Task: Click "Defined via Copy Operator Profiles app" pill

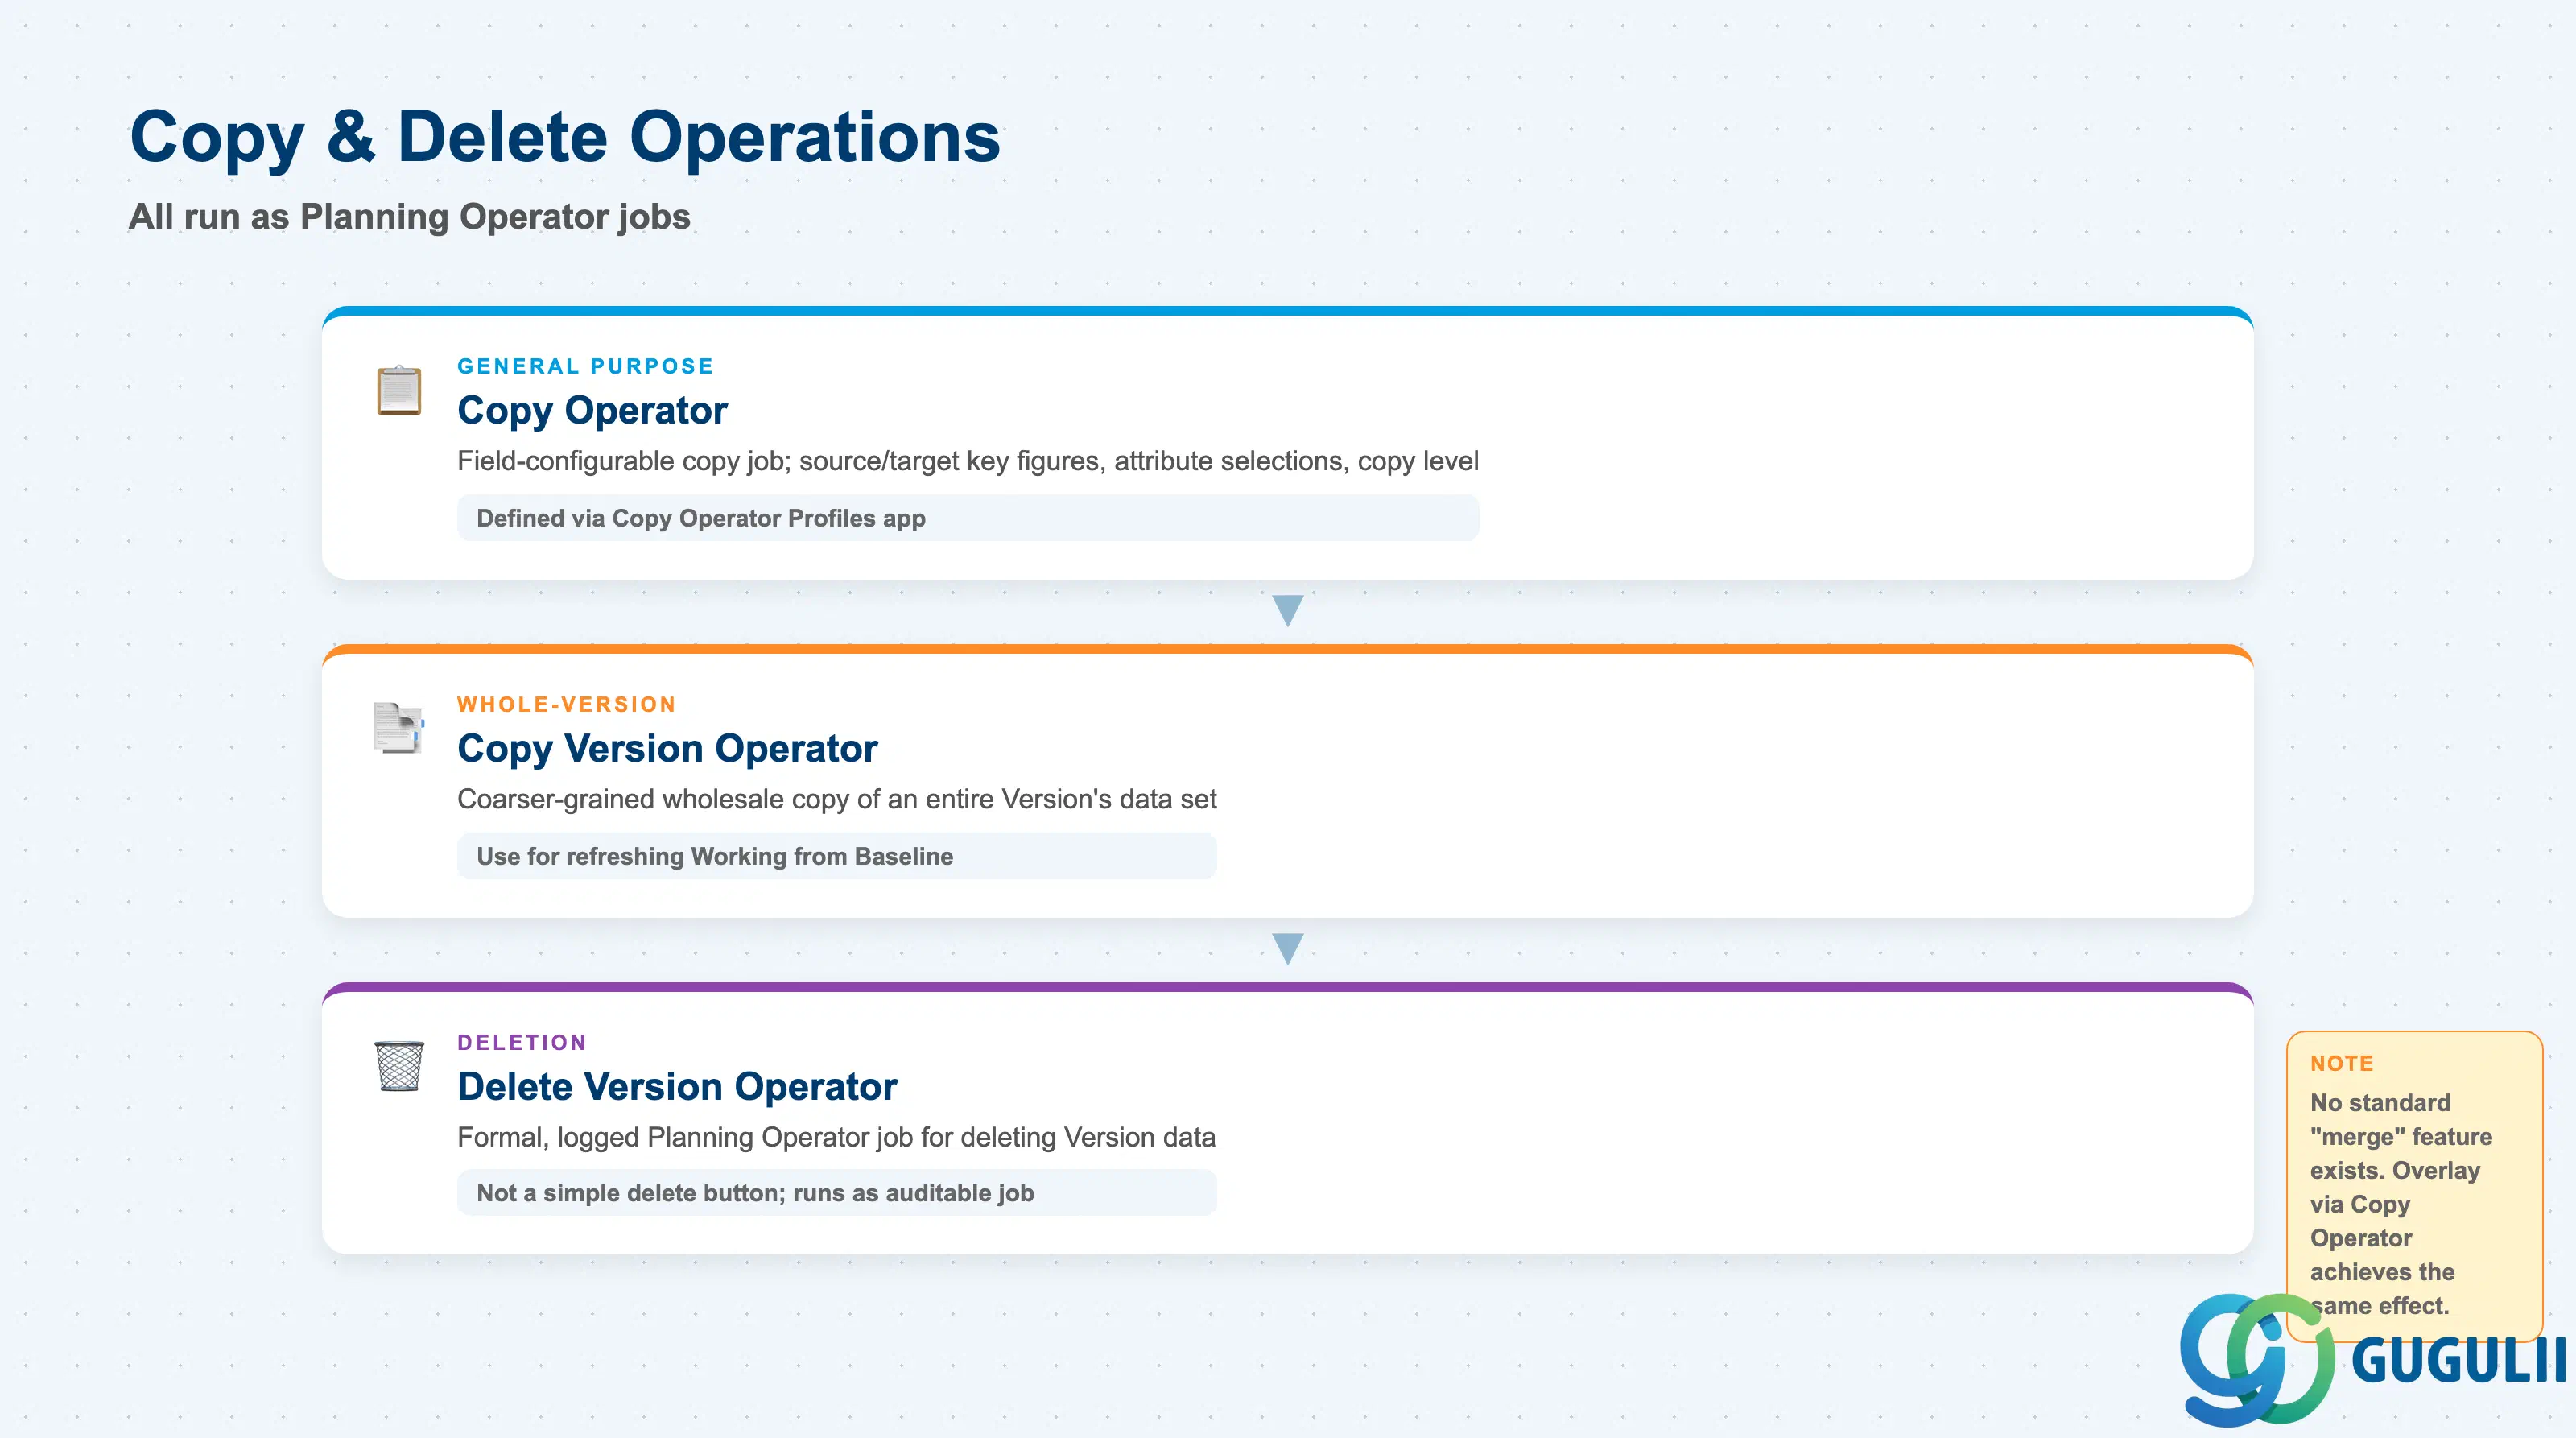Action: 968,518
